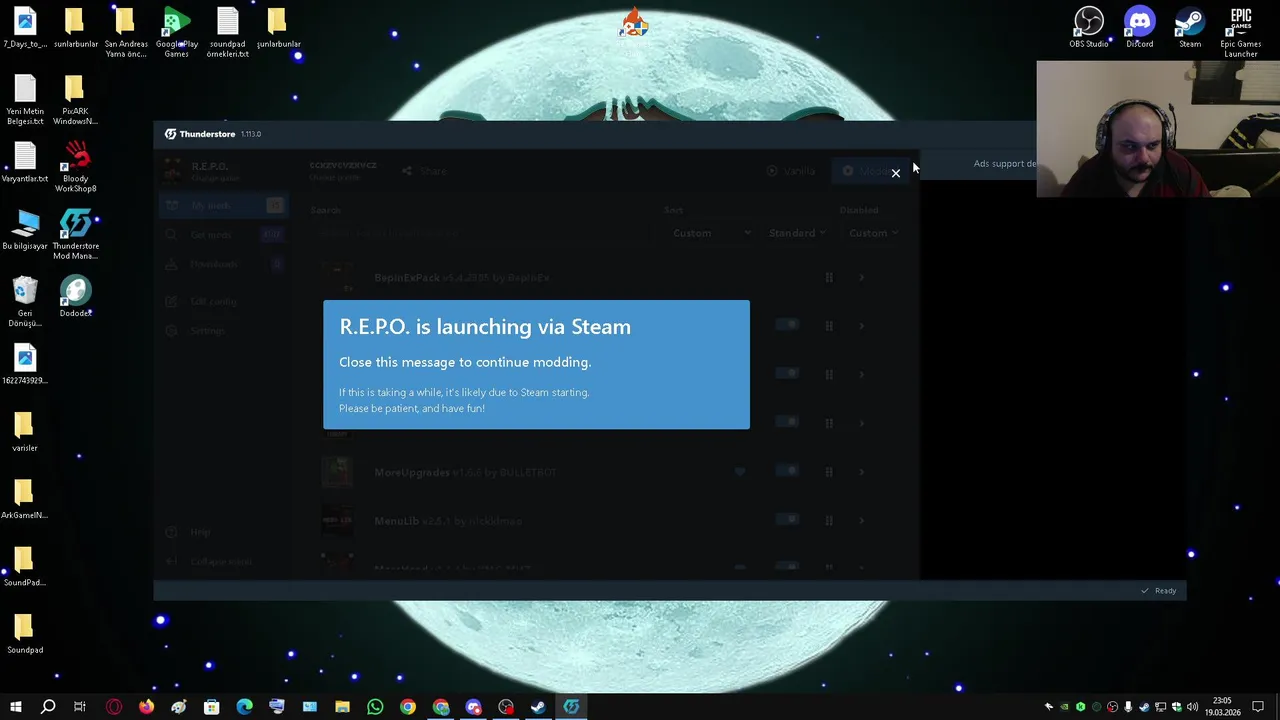Screen dimensions: 1280x720
Task: Open File Explorer from the taskbar
Action: [342, 707]
